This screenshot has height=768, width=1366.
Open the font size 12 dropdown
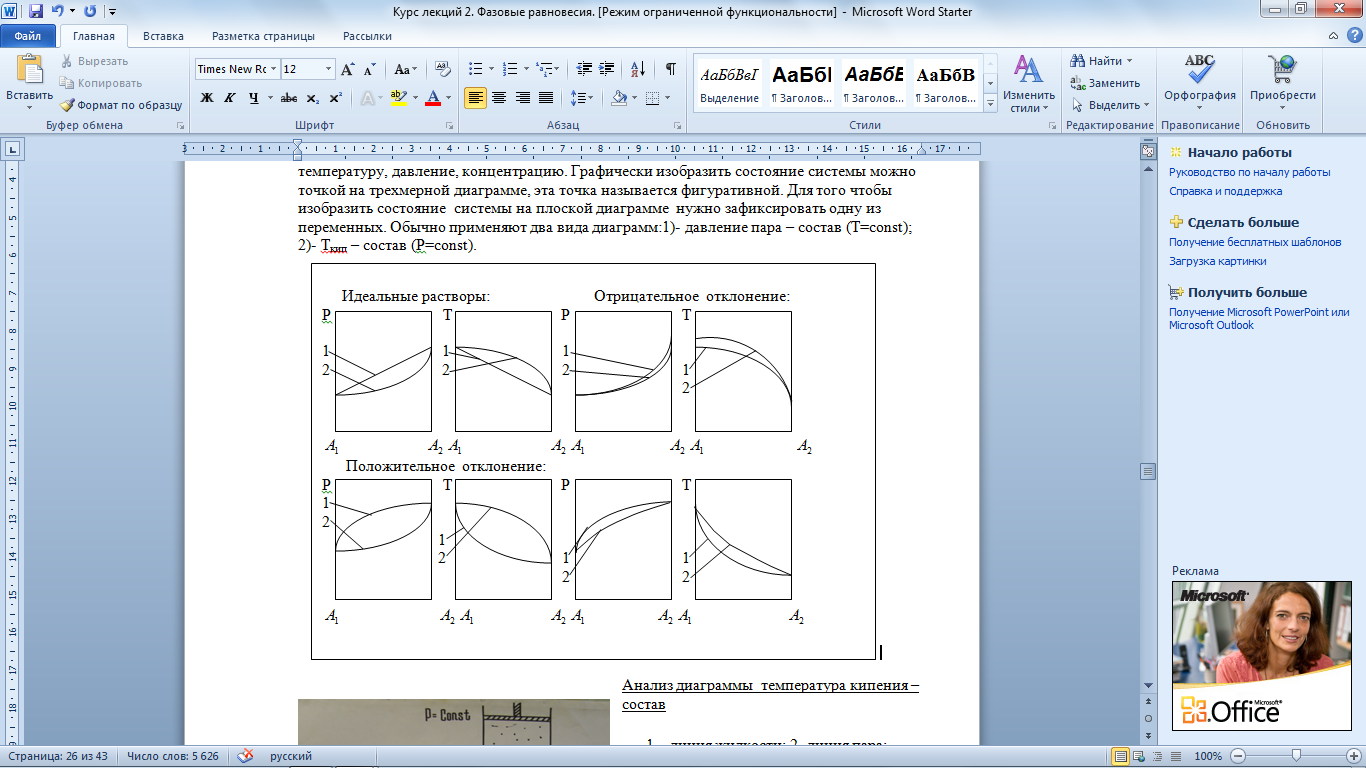pyautogui.click(x=328, y=69)
